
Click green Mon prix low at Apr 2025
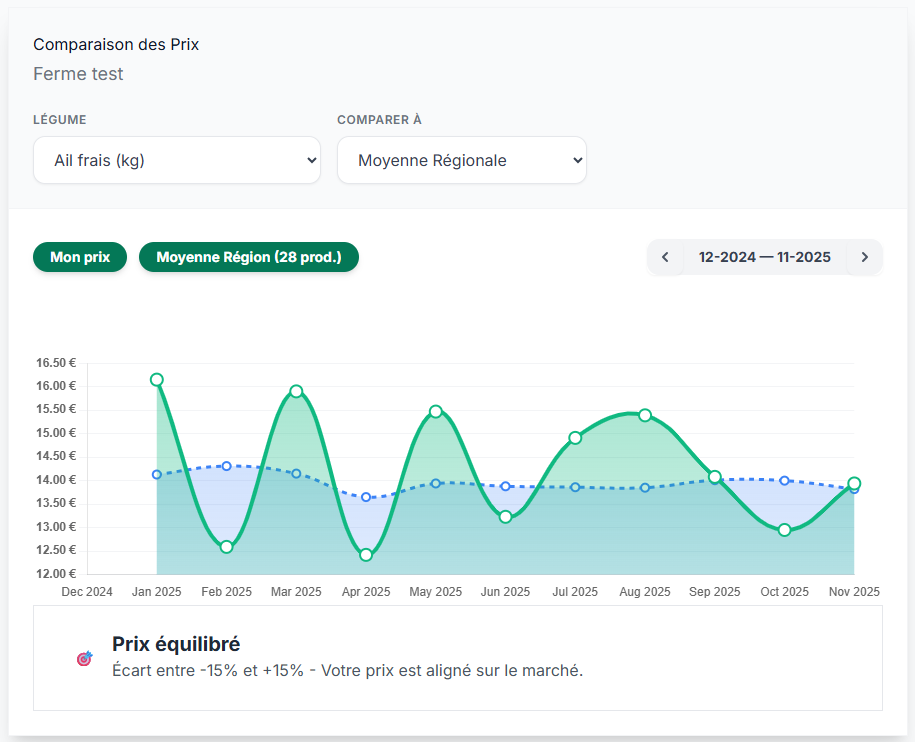(366, 555)
